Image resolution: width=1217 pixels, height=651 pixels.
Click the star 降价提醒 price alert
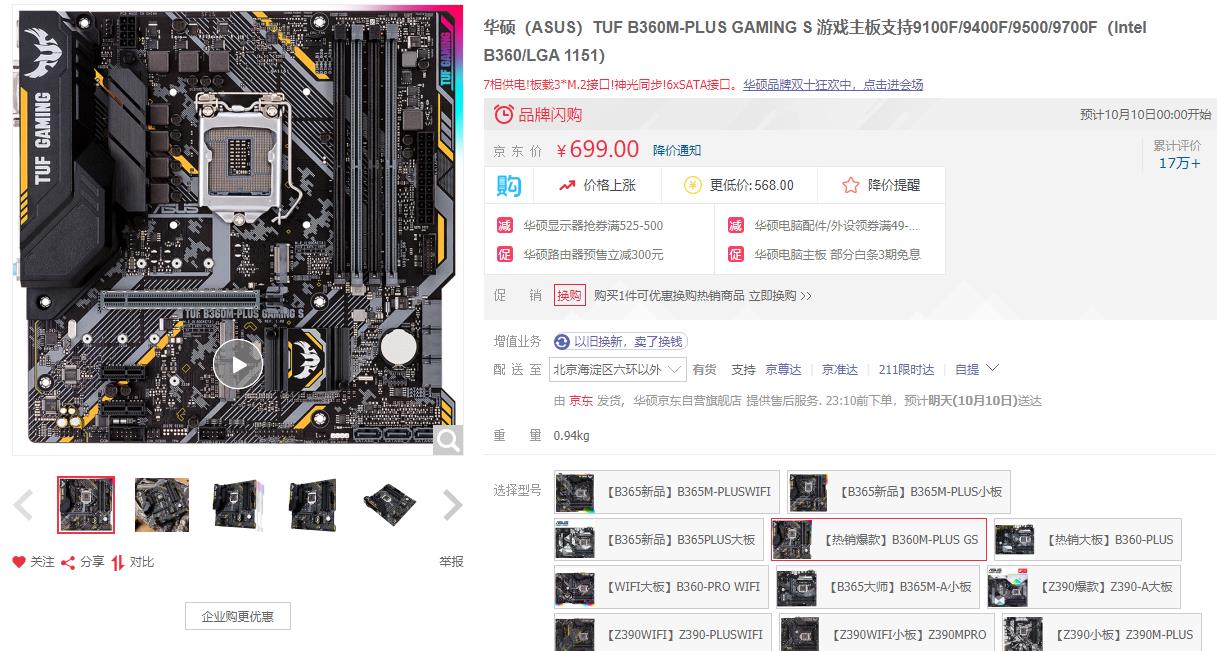click(x=851, y=185)
